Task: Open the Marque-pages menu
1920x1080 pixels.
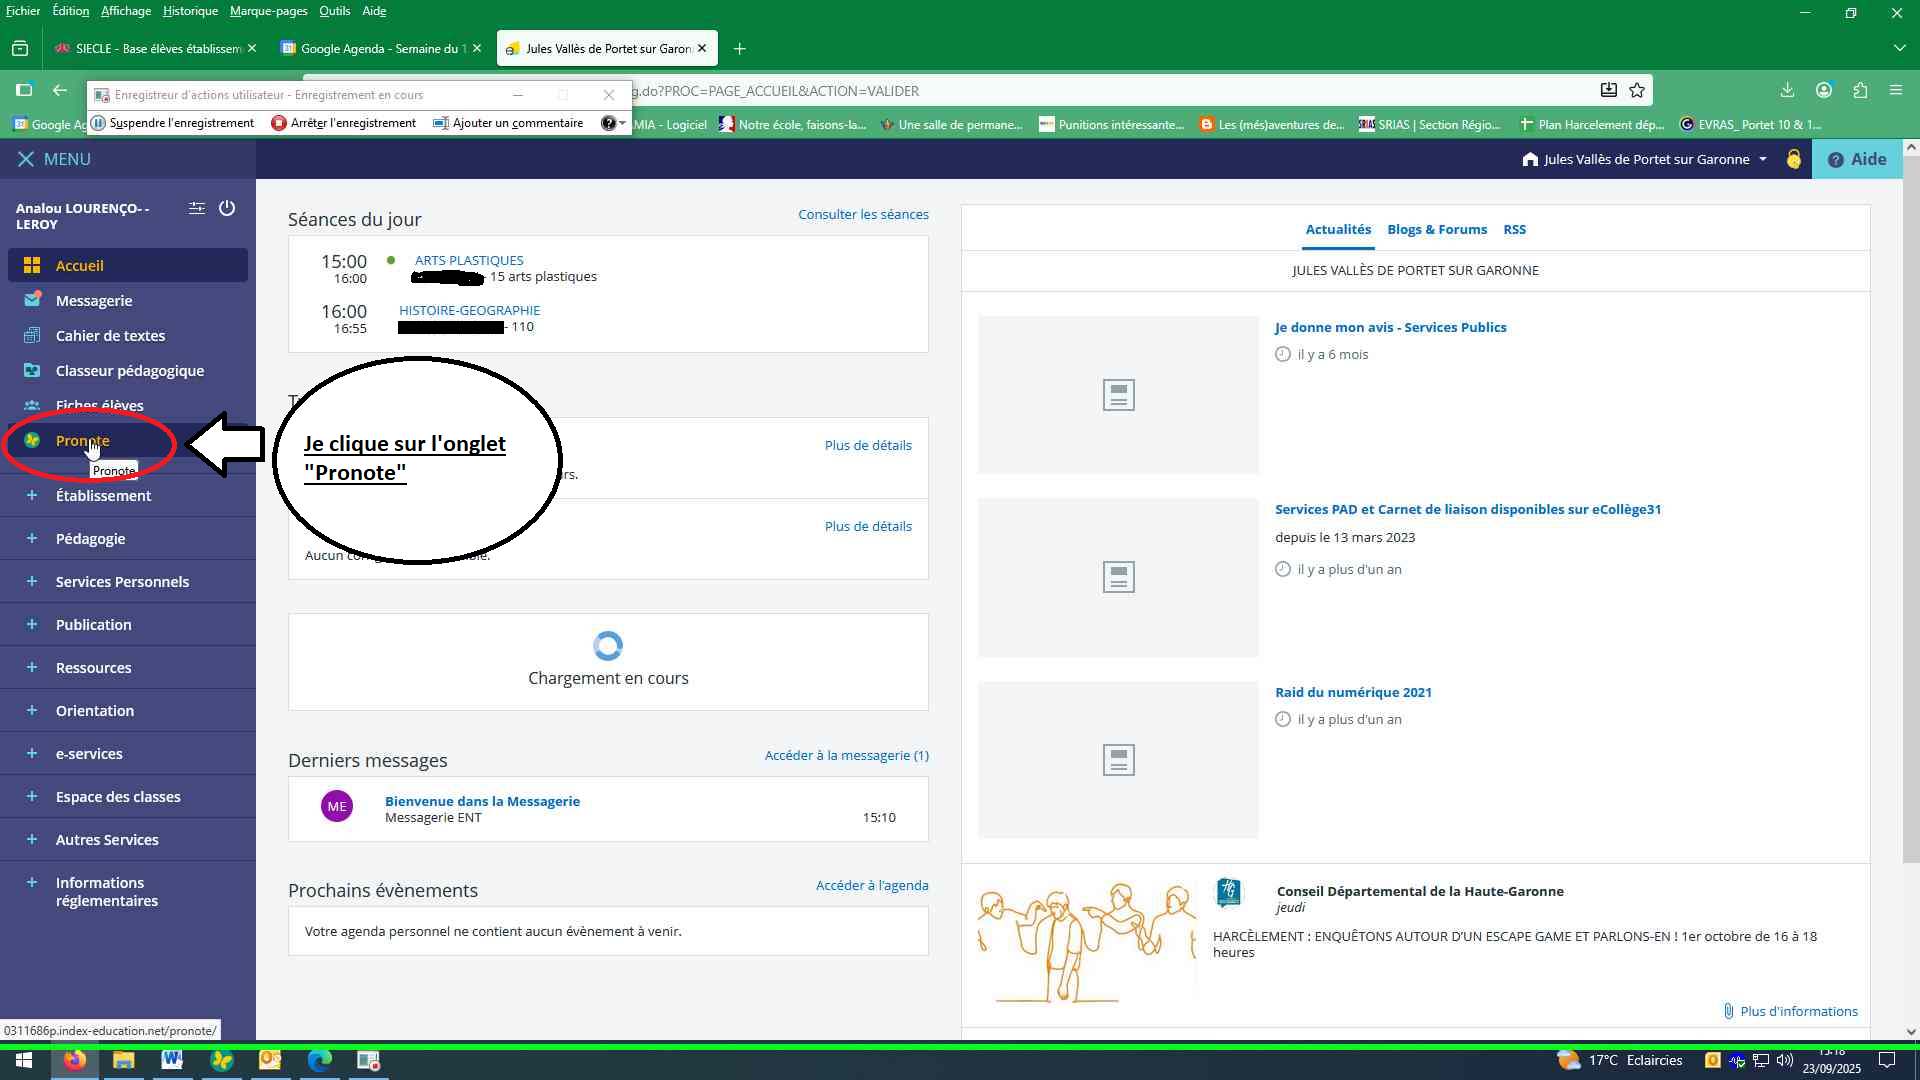Action: coord(268,11)
